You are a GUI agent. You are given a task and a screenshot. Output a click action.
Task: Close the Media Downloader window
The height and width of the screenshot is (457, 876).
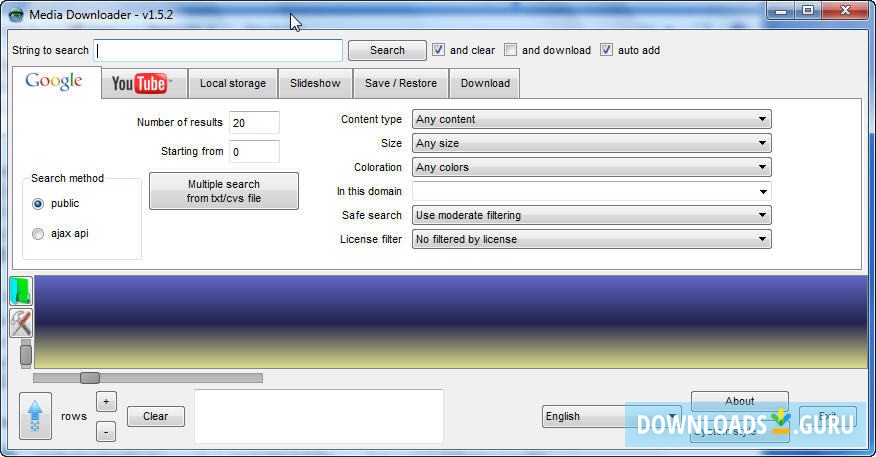click(845, 11)
